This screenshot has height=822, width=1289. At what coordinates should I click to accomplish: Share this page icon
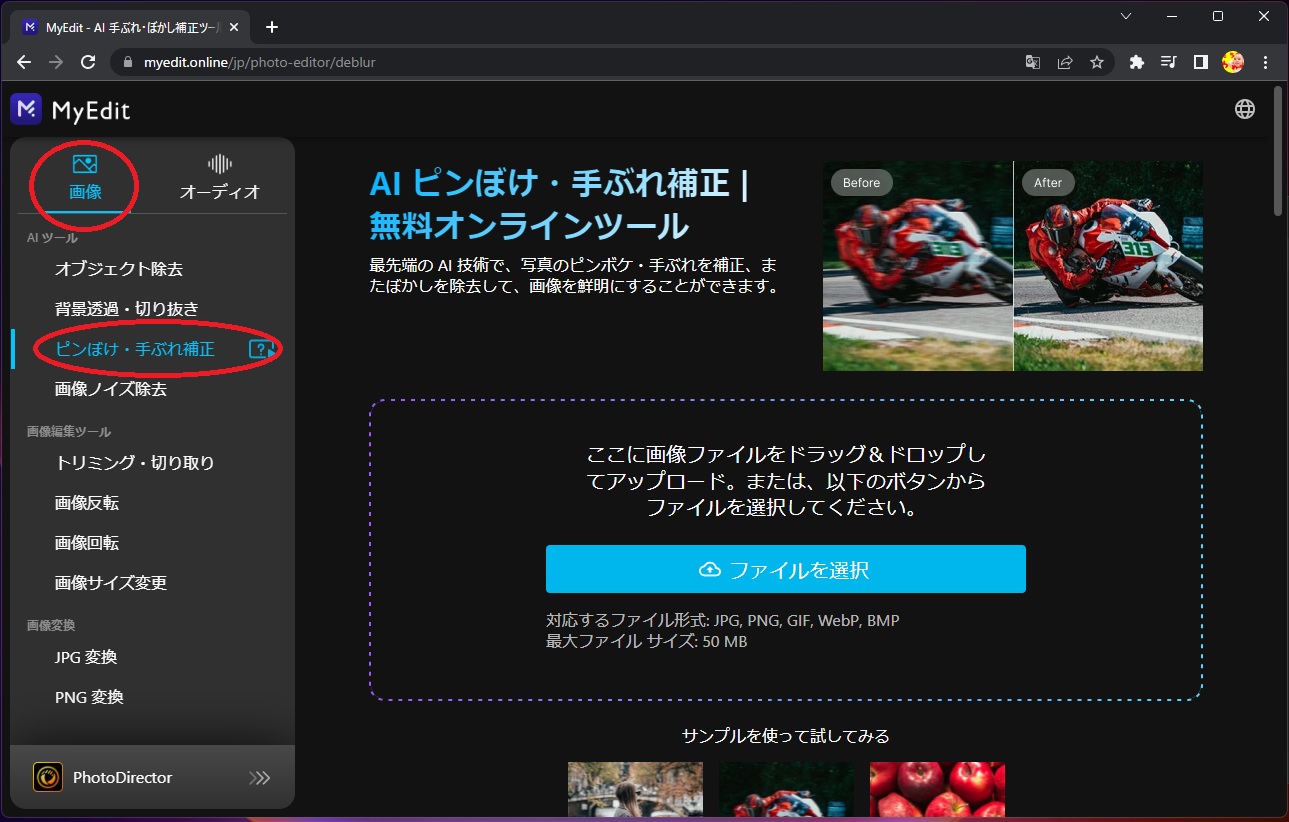tap(1065, 62)
